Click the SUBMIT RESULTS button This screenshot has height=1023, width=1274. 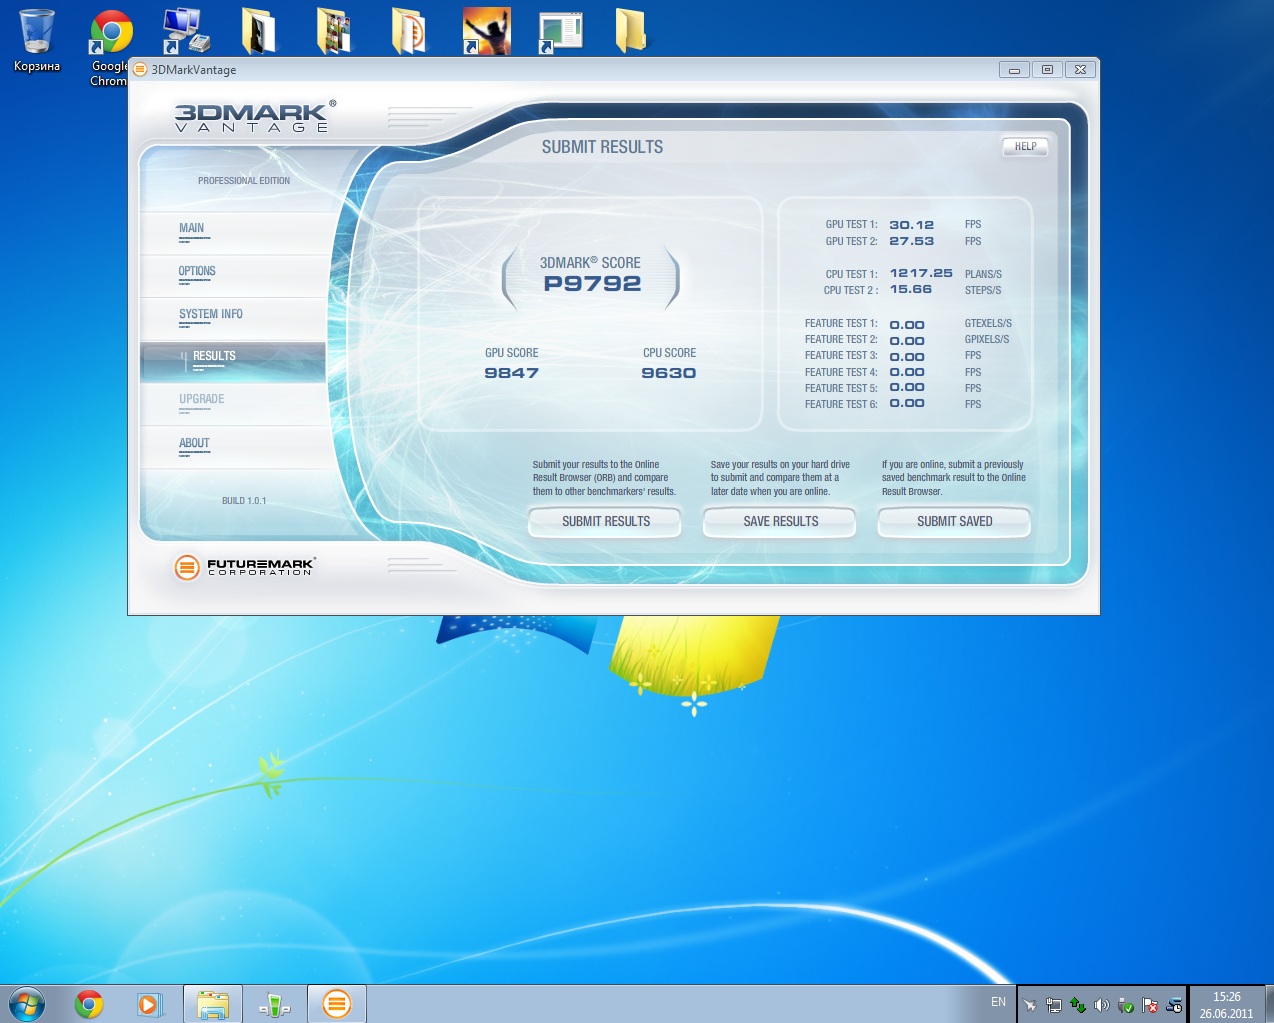click(605, 521)
